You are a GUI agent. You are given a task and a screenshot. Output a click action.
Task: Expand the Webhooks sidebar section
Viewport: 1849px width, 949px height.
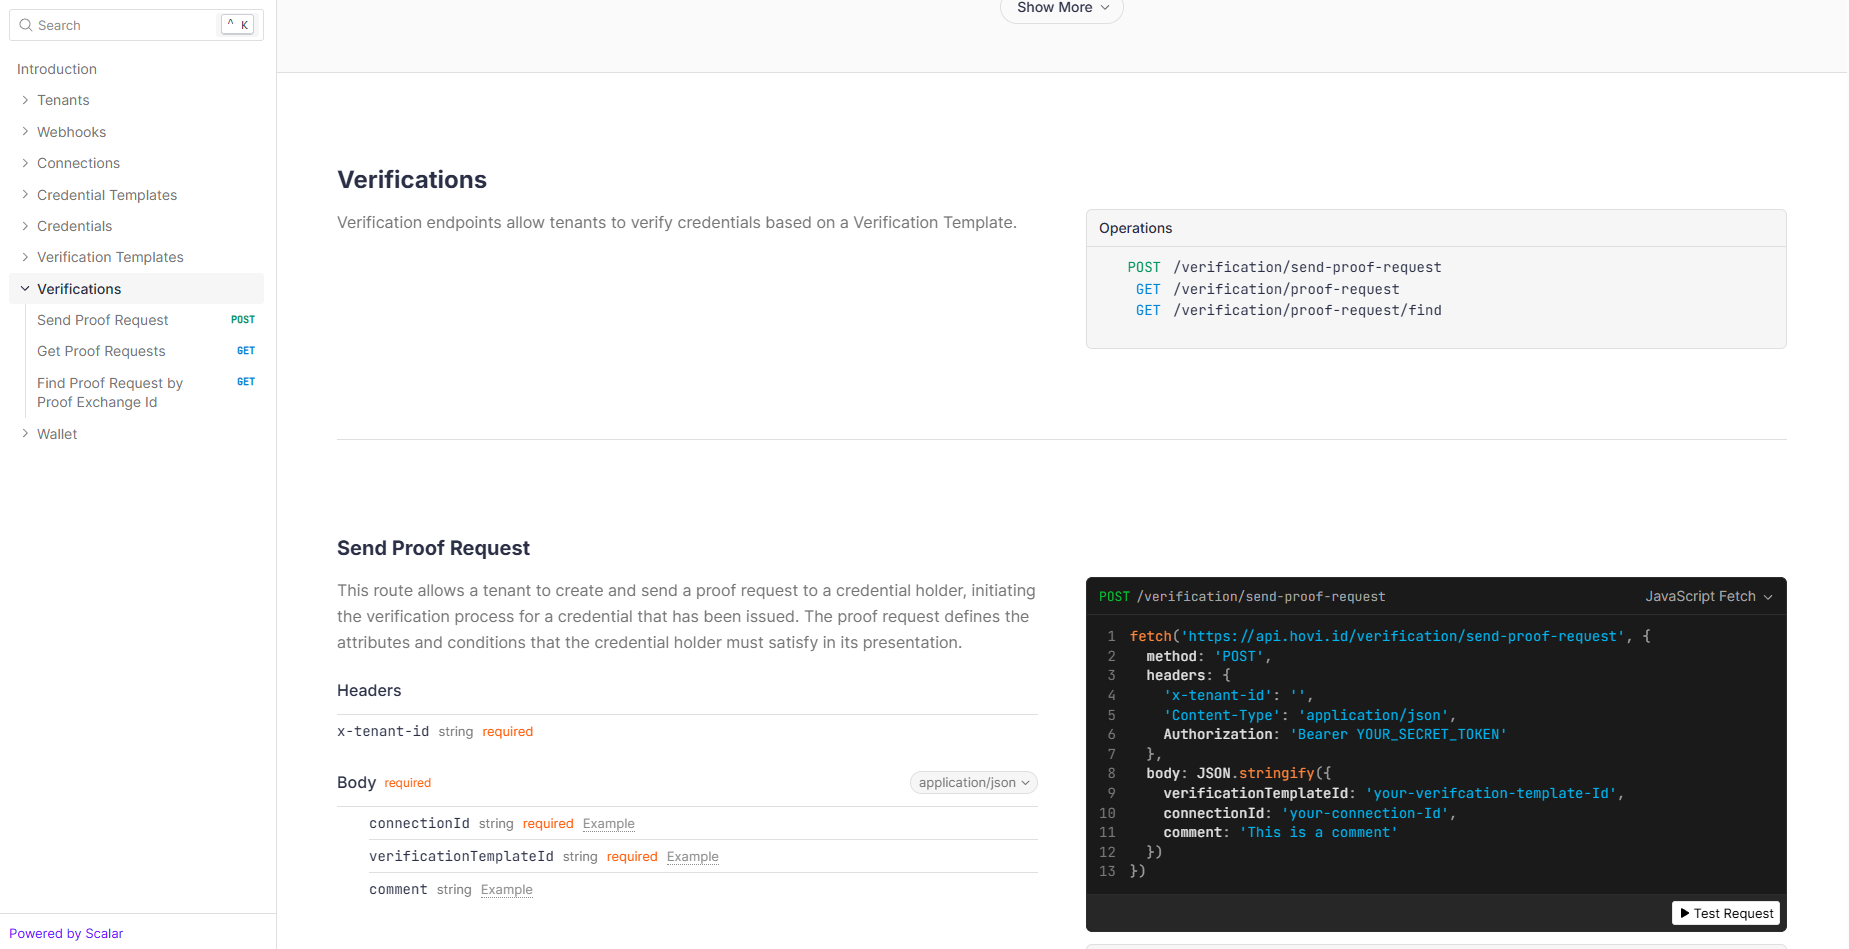pos(71,132)
